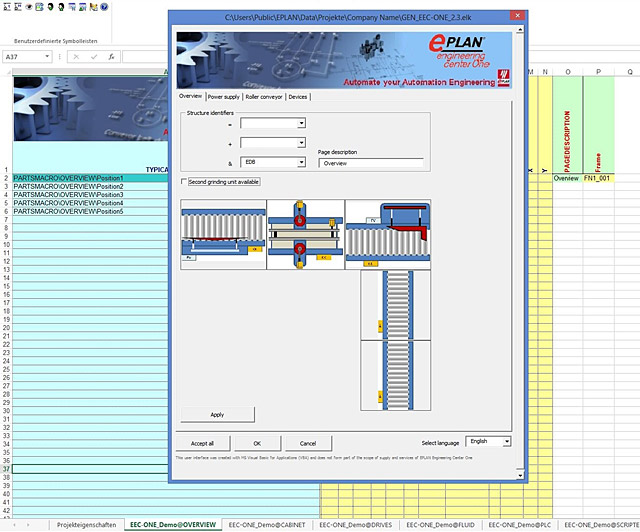Click the next sheet navigation arrow

(28, 525)
